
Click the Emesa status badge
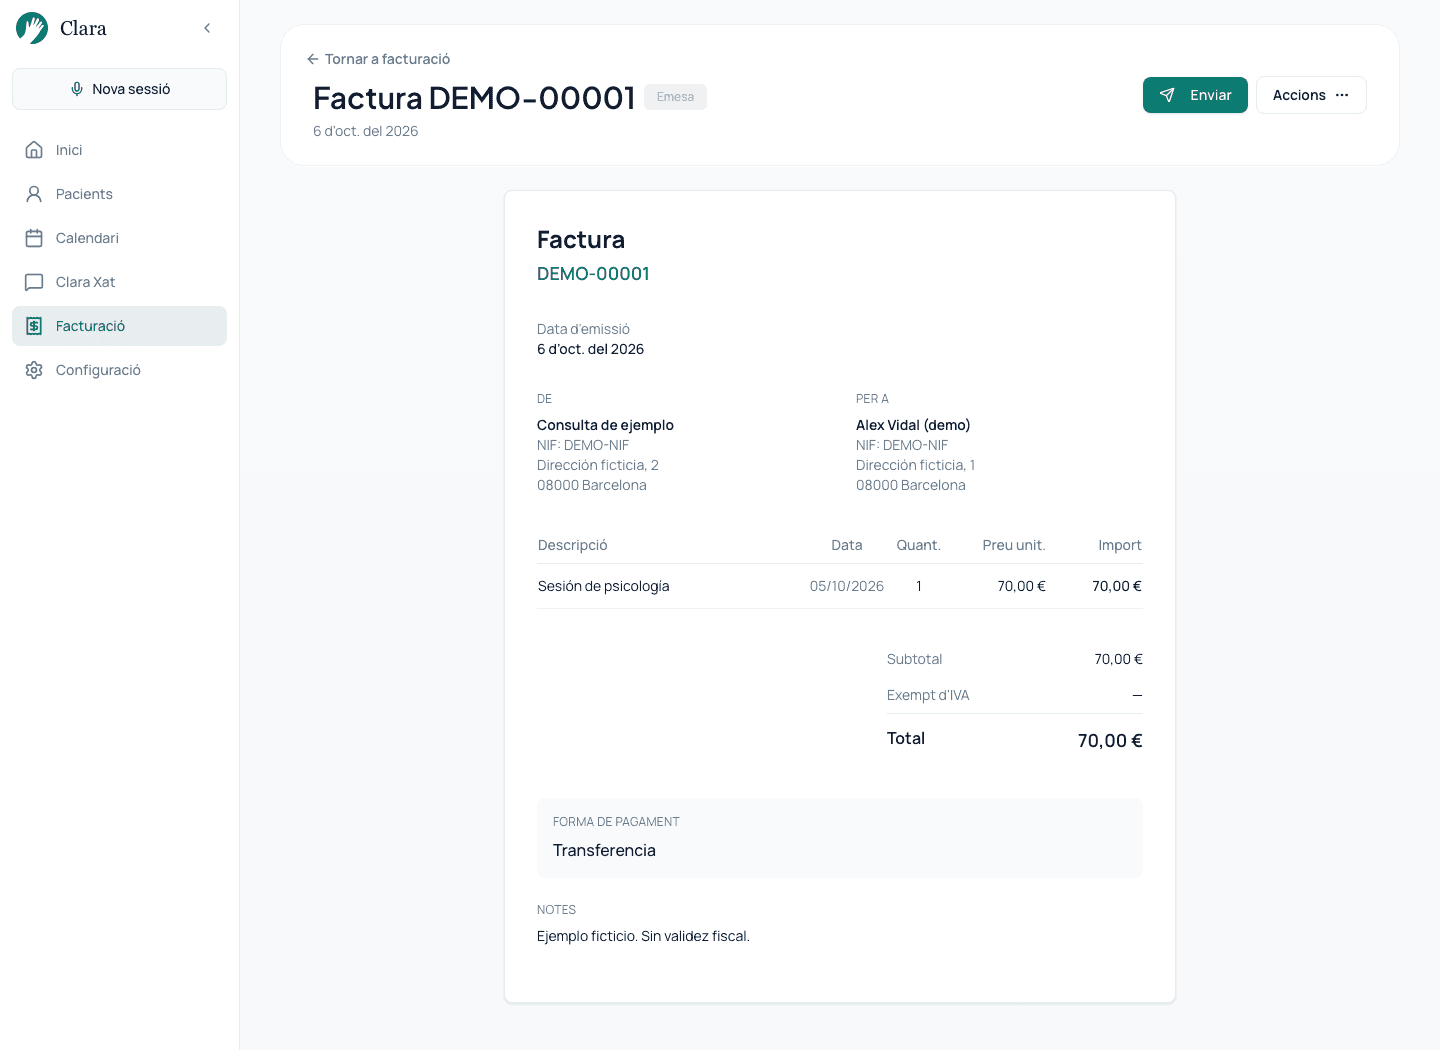pos(675,97)
